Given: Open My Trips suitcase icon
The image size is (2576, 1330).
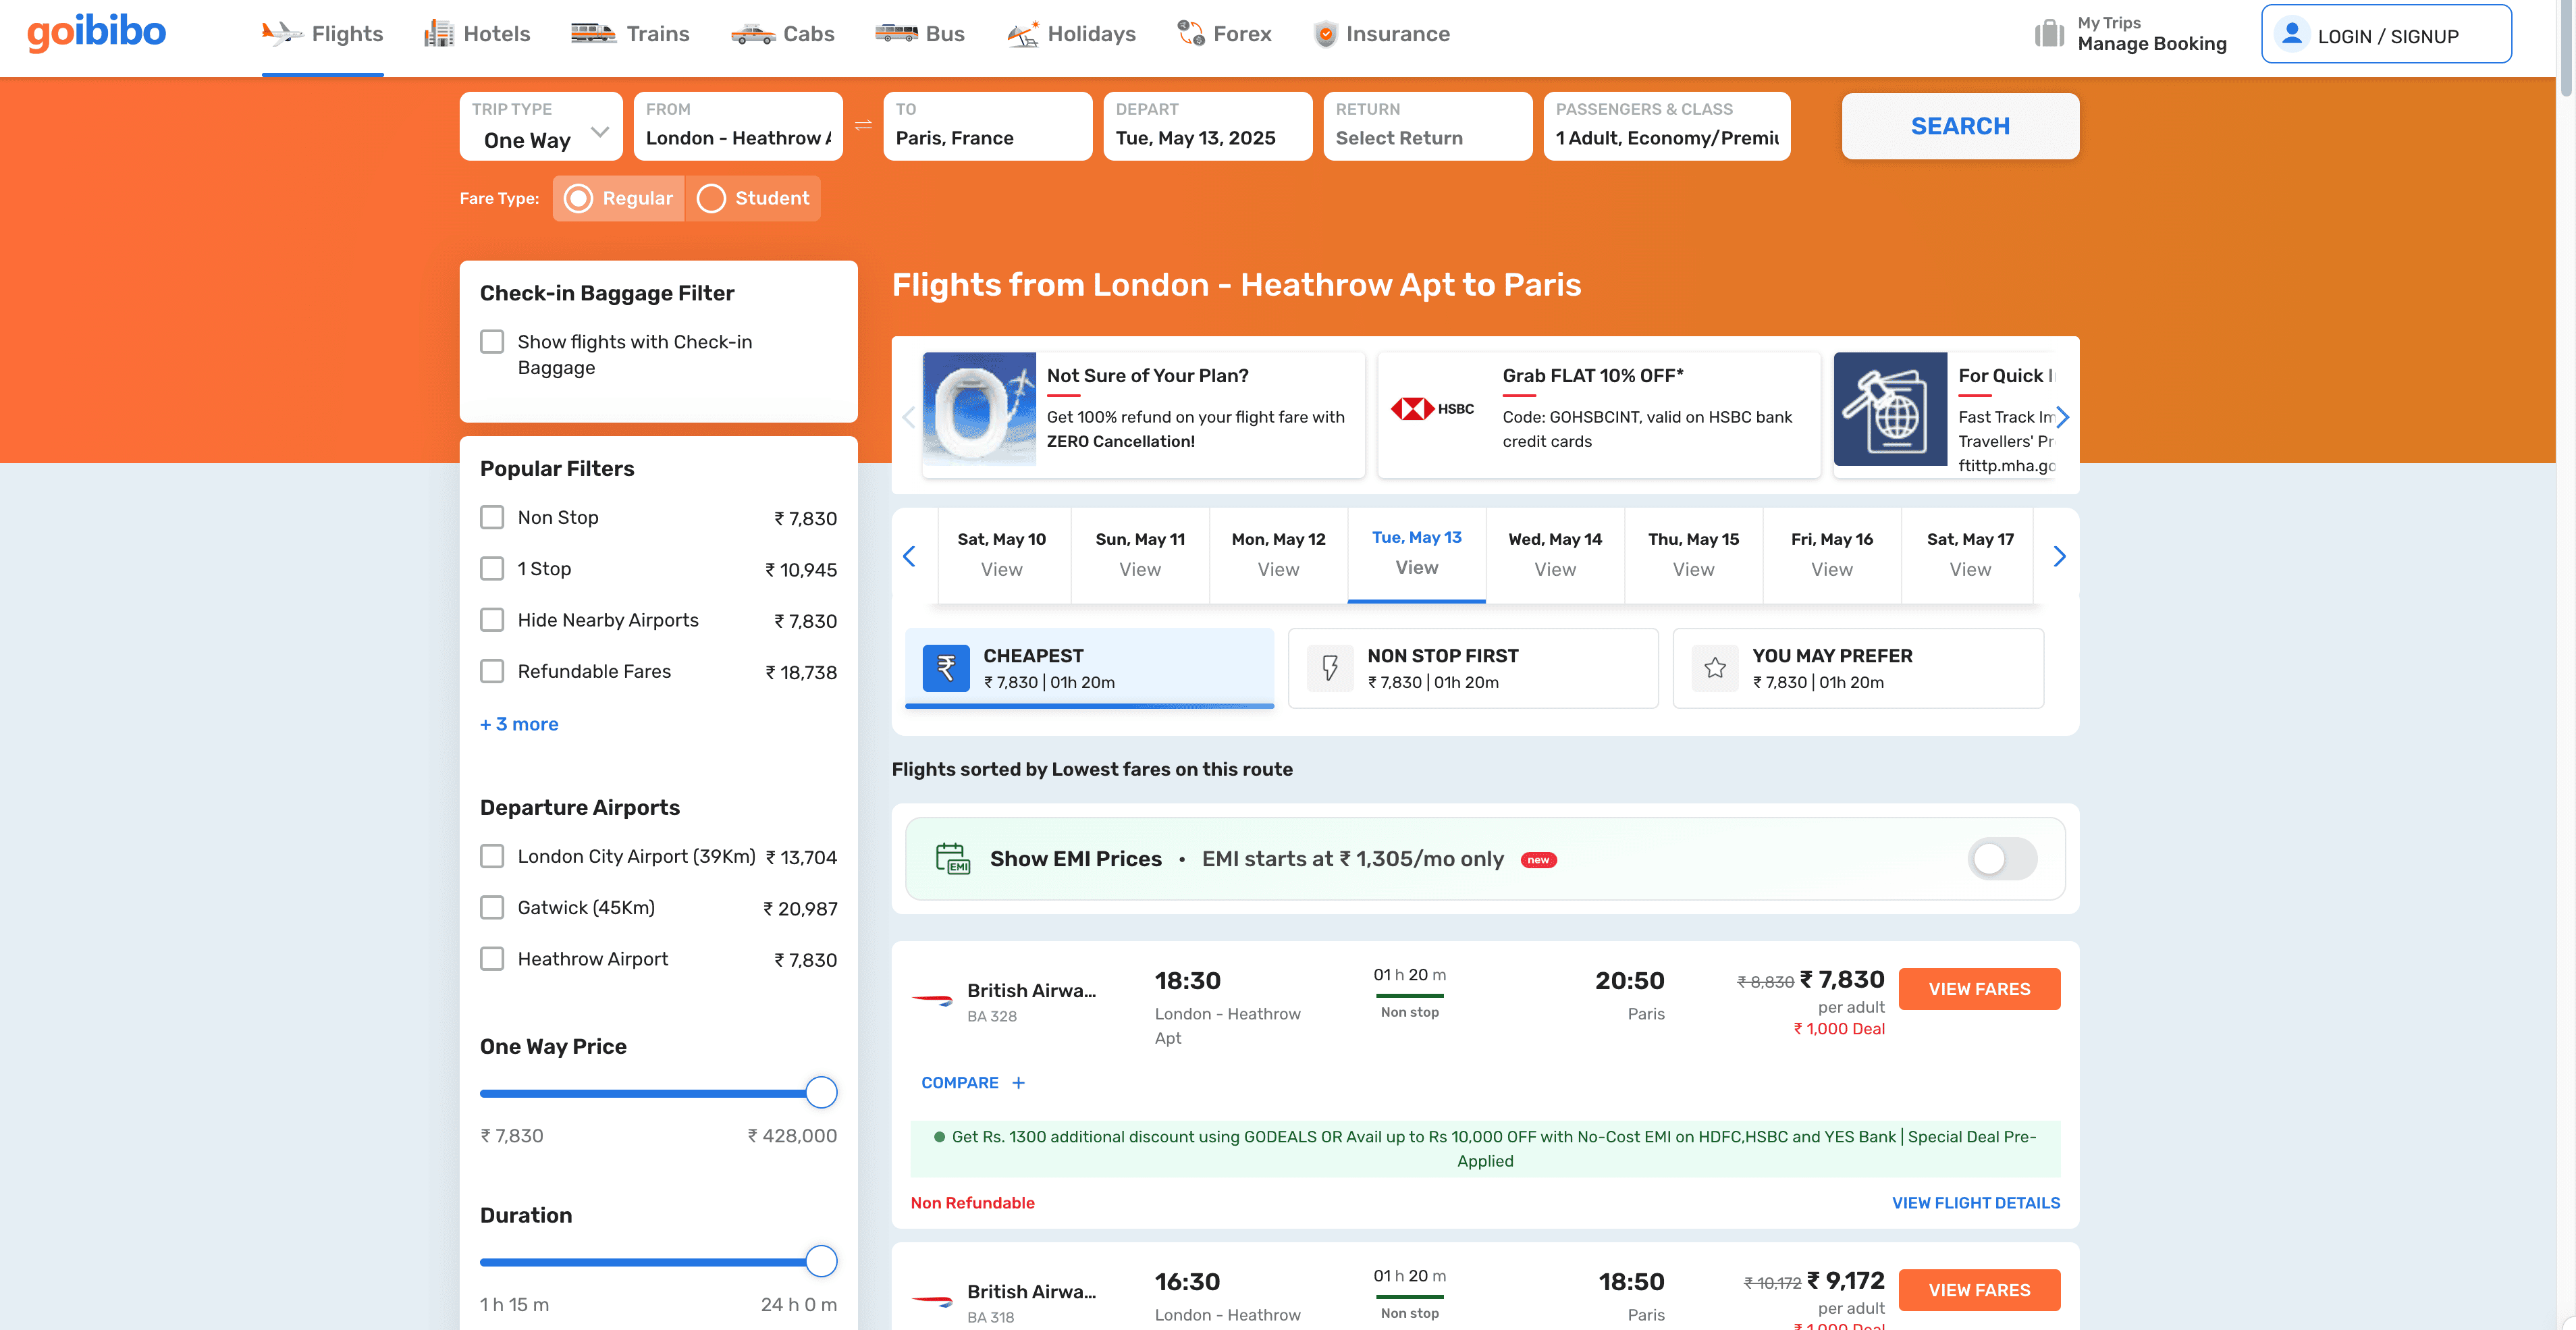Looking at the screenshot, I should tap(2049, 34).
